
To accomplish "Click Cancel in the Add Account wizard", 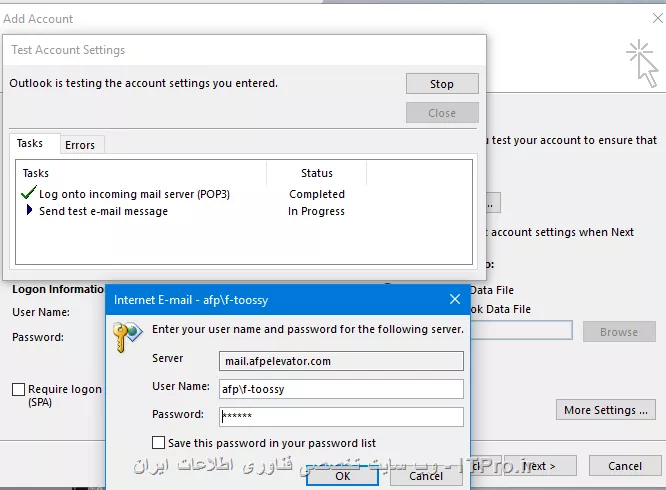I will [x=625, y=466].
